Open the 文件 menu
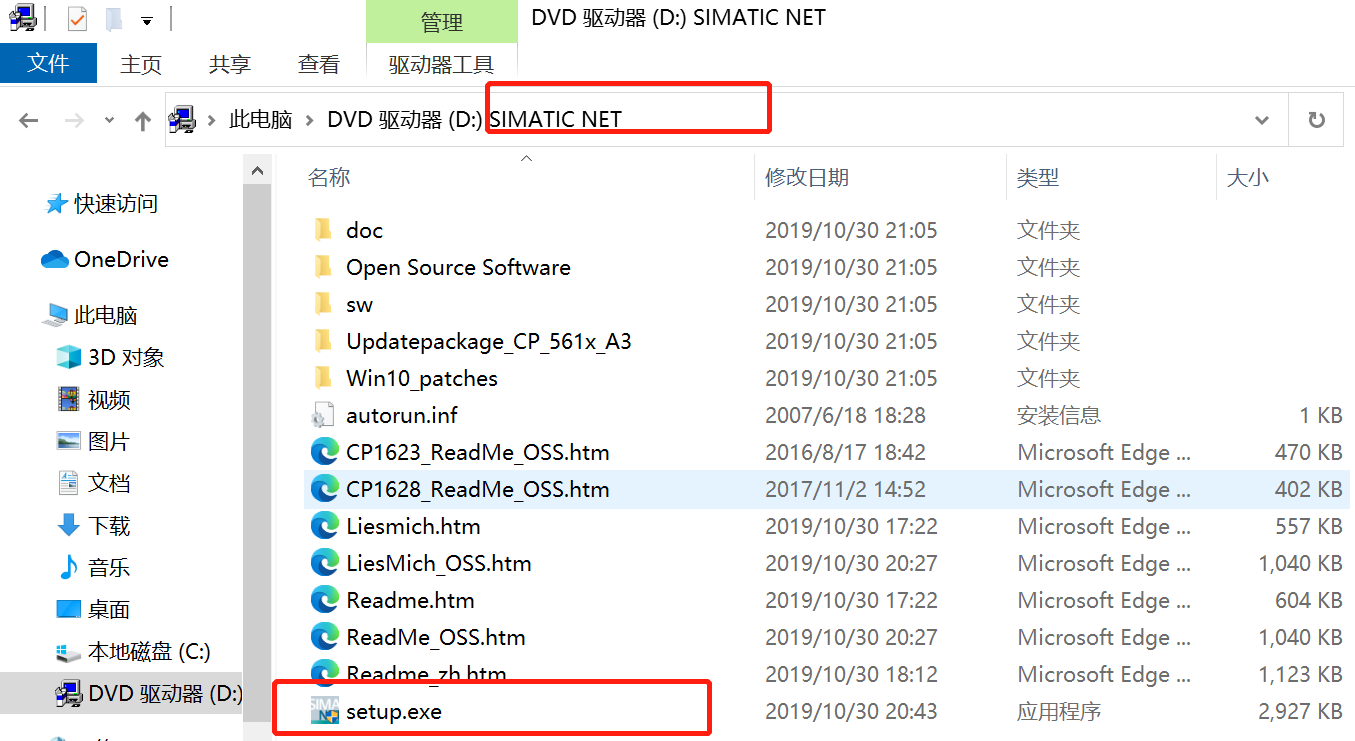1355x741 pixels. (x=48, y=64)
